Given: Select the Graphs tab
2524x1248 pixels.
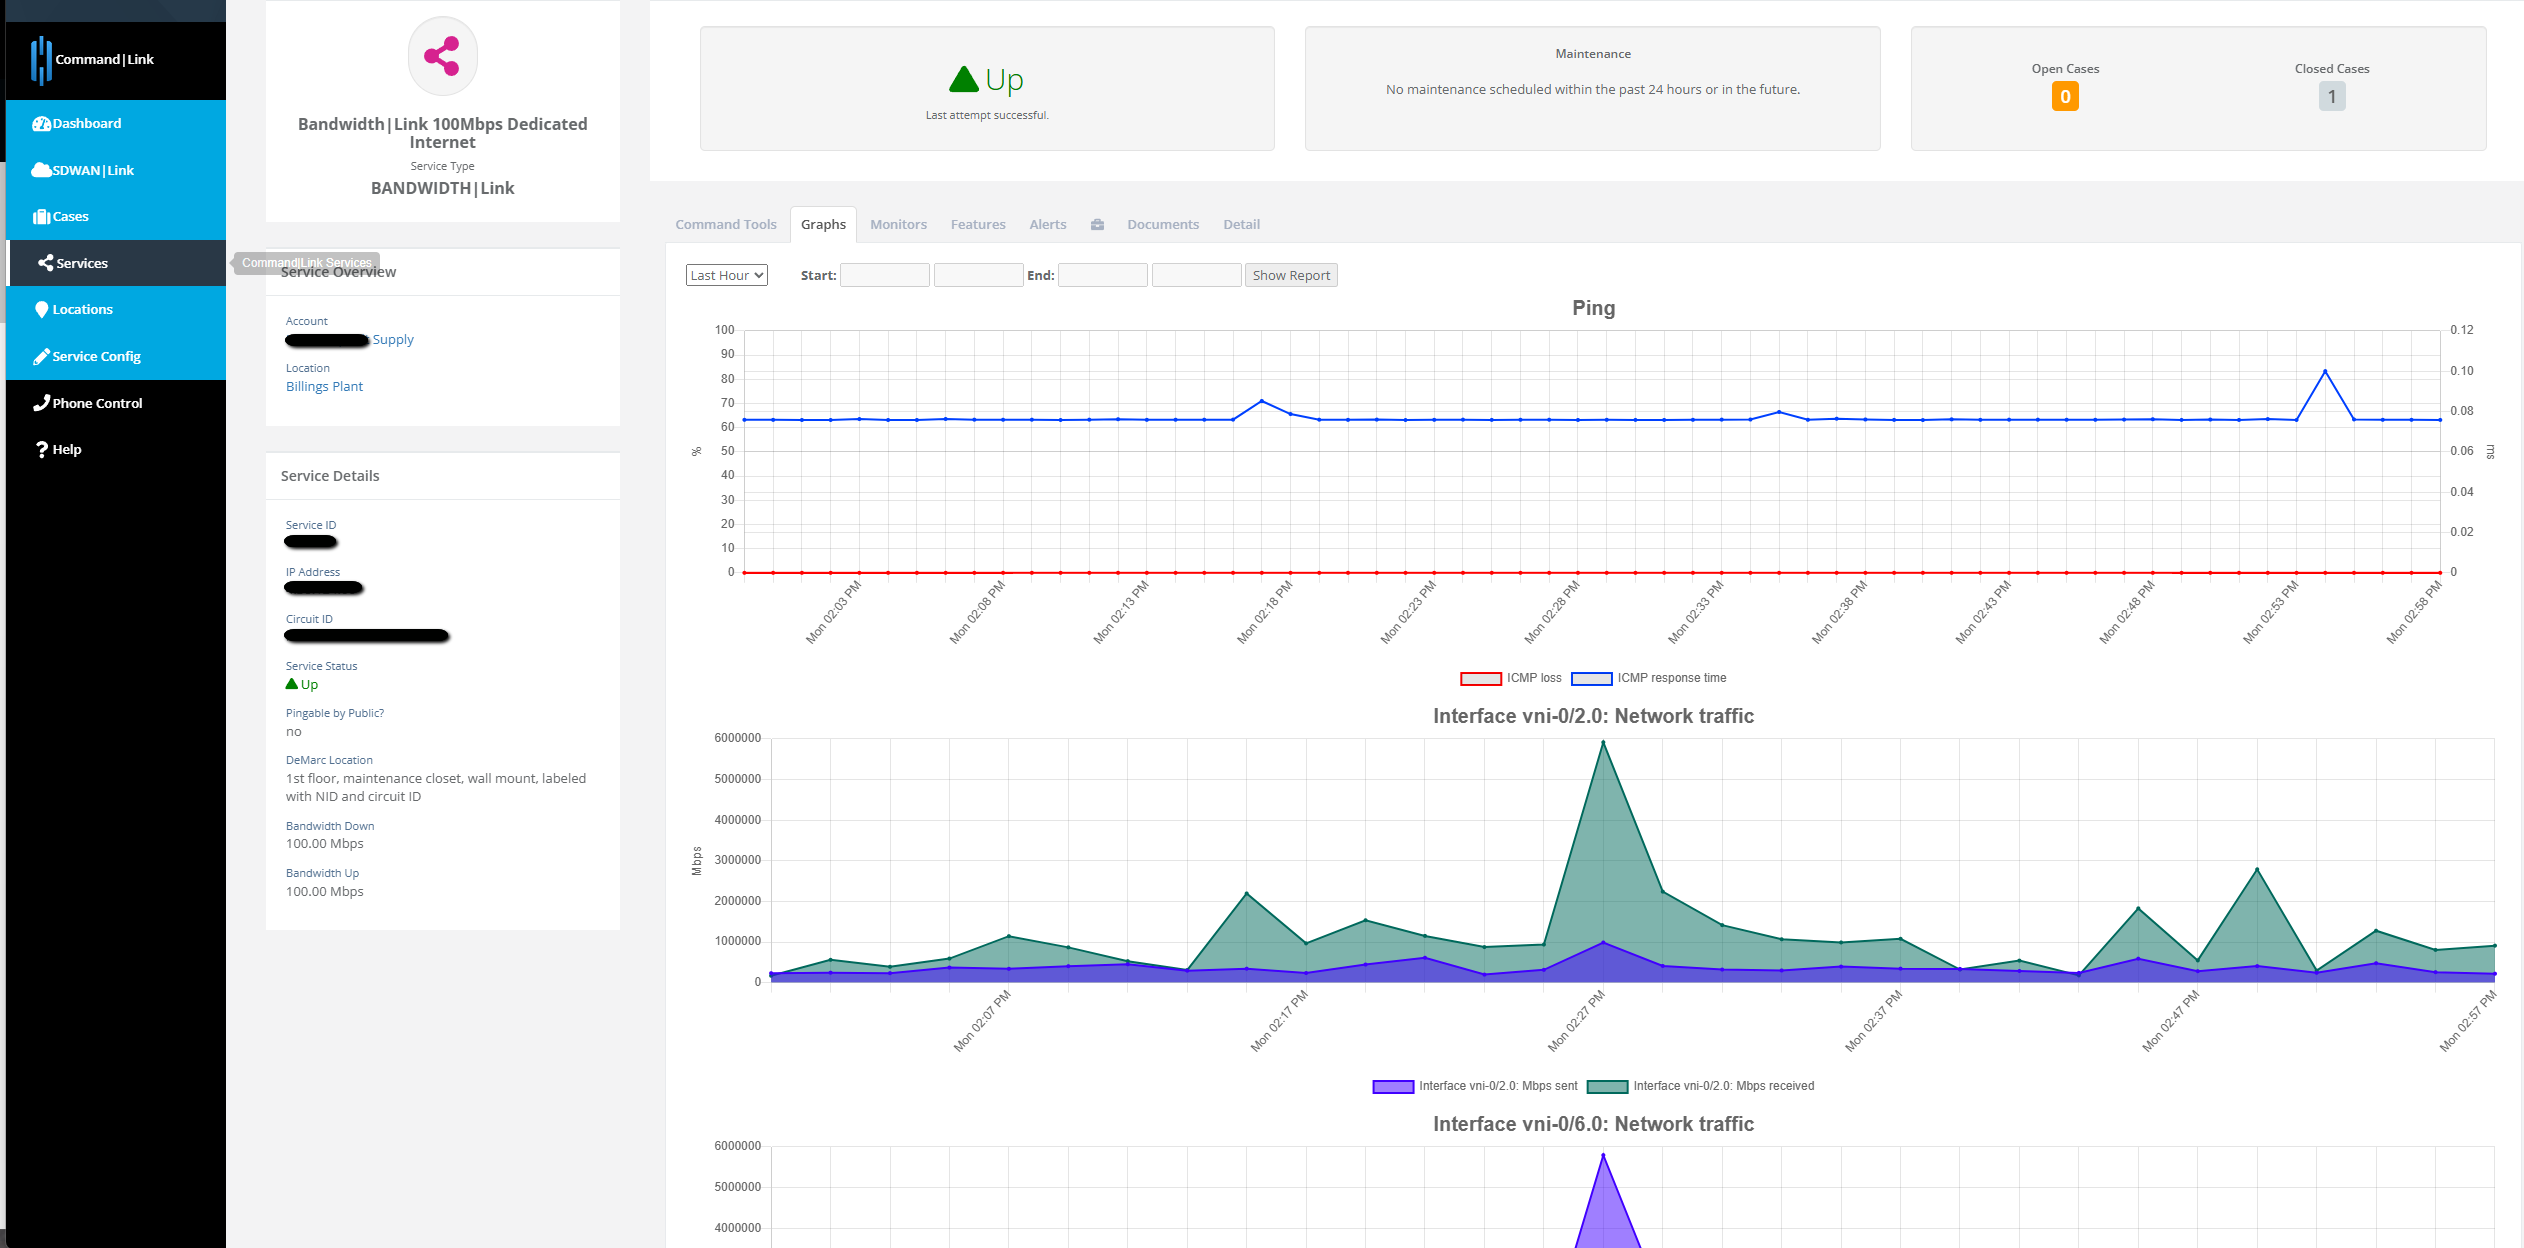Looking at the screenshot, I should click(x=823, y=225).
